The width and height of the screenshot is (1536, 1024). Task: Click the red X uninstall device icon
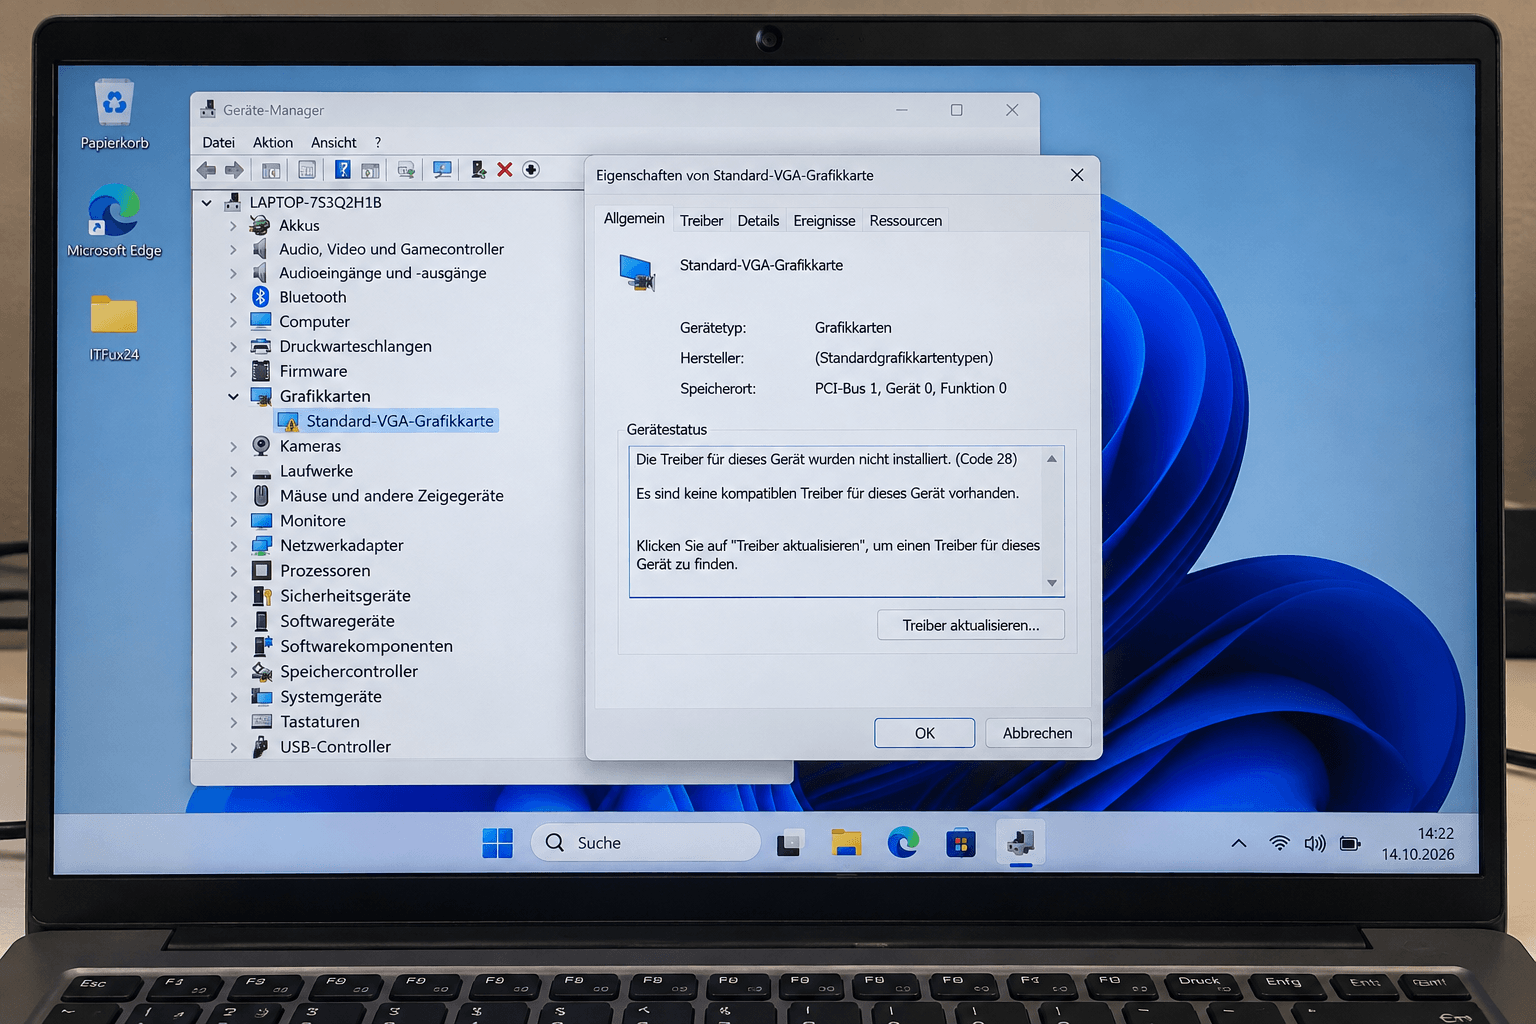(504, 170)
